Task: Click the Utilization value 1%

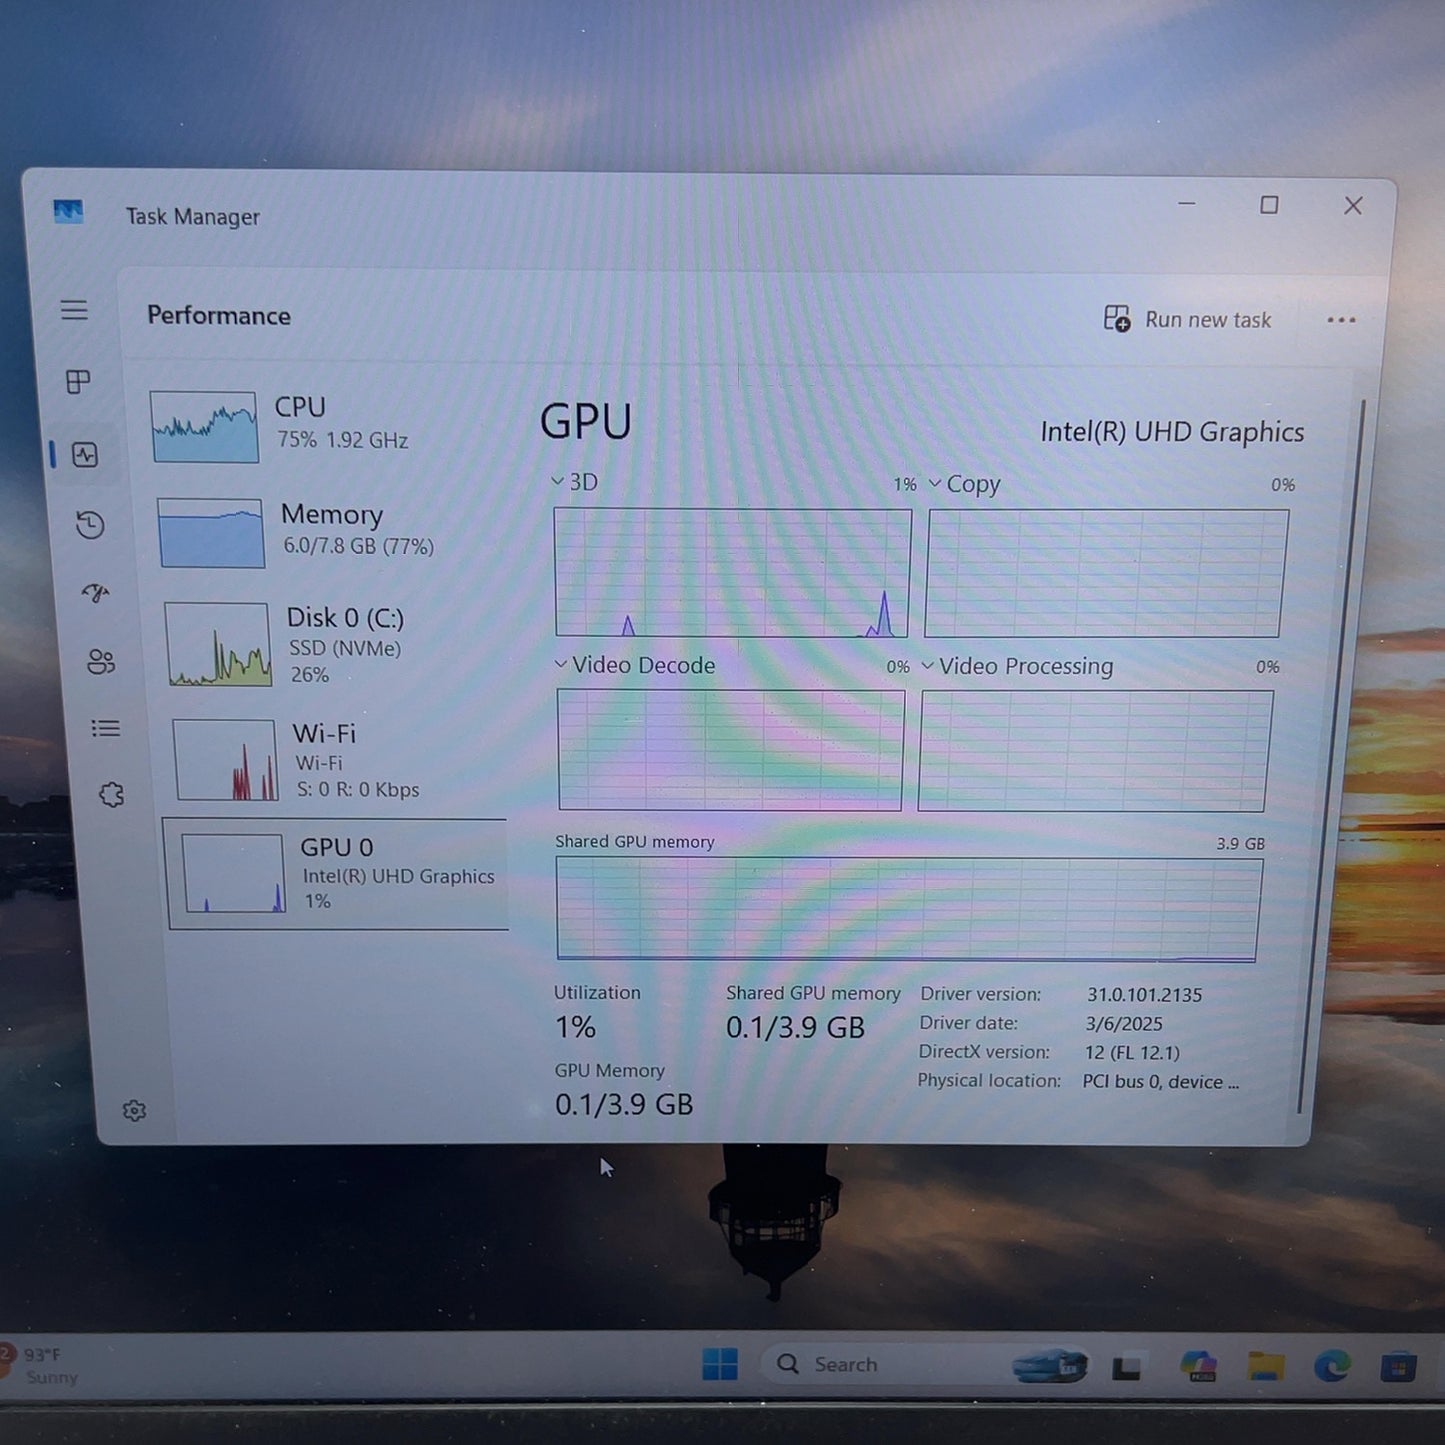Action: (x=575, y=1027)
